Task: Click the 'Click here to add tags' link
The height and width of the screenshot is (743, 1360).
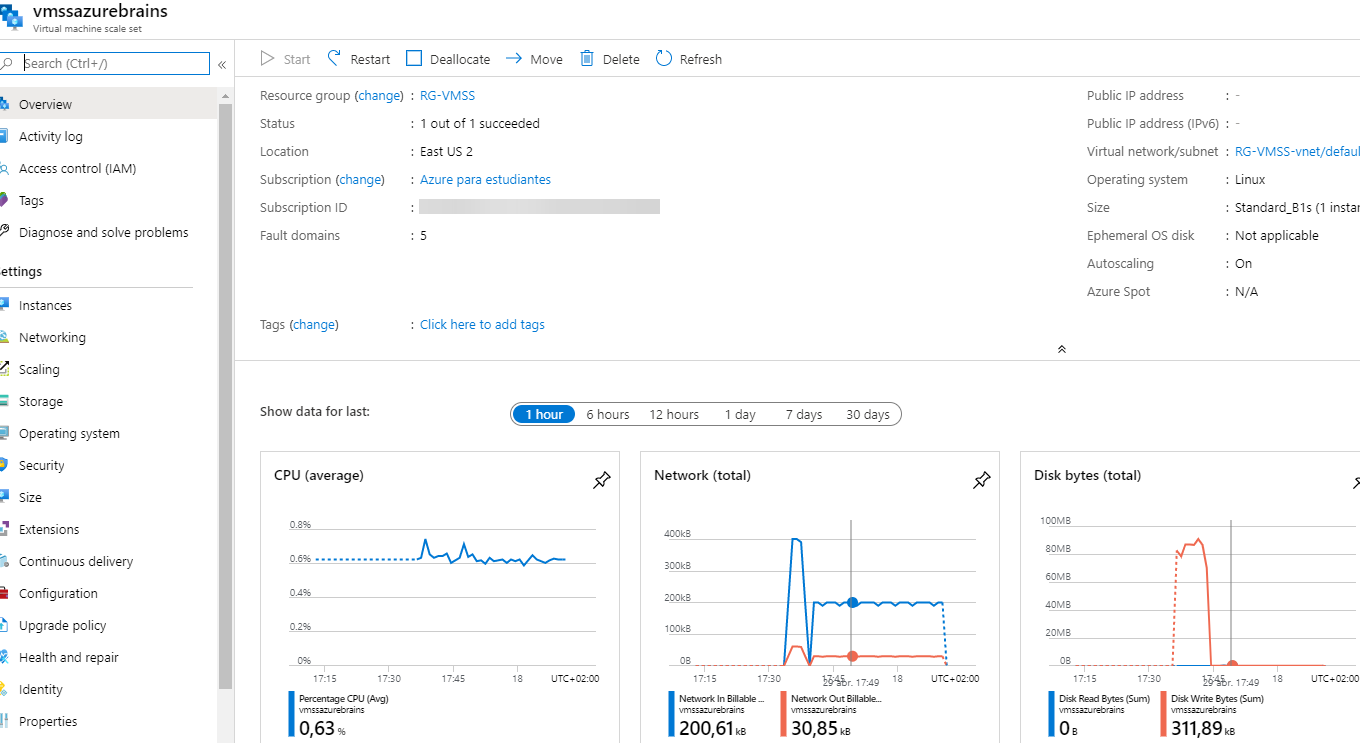Action: point(482,325)
